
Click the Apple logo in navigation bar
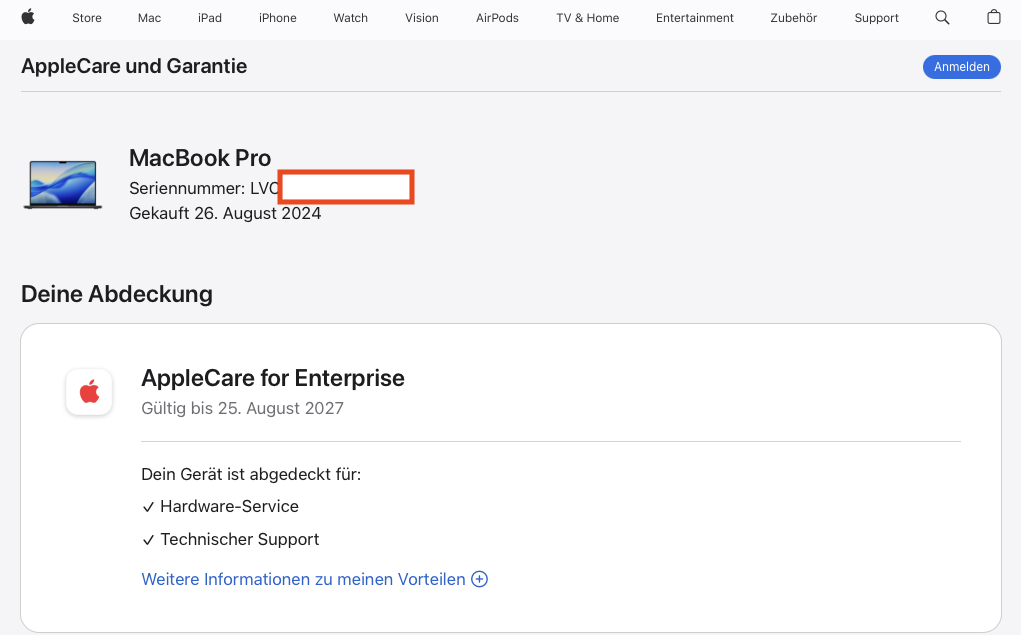[28, 17]
